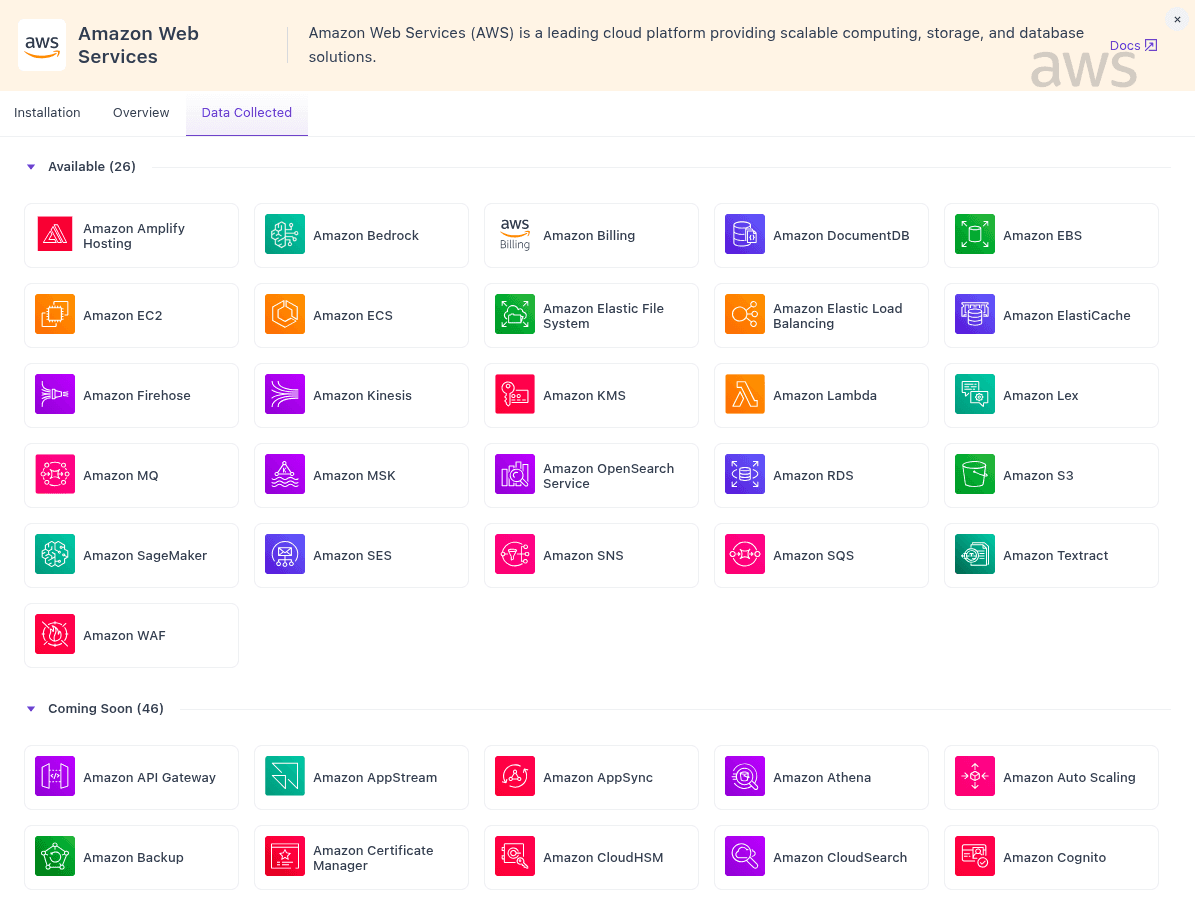Viewport: 1195px width, 897px height.
Task: Select the Amazon S3 bucket icon
Action: pos(975,475)
